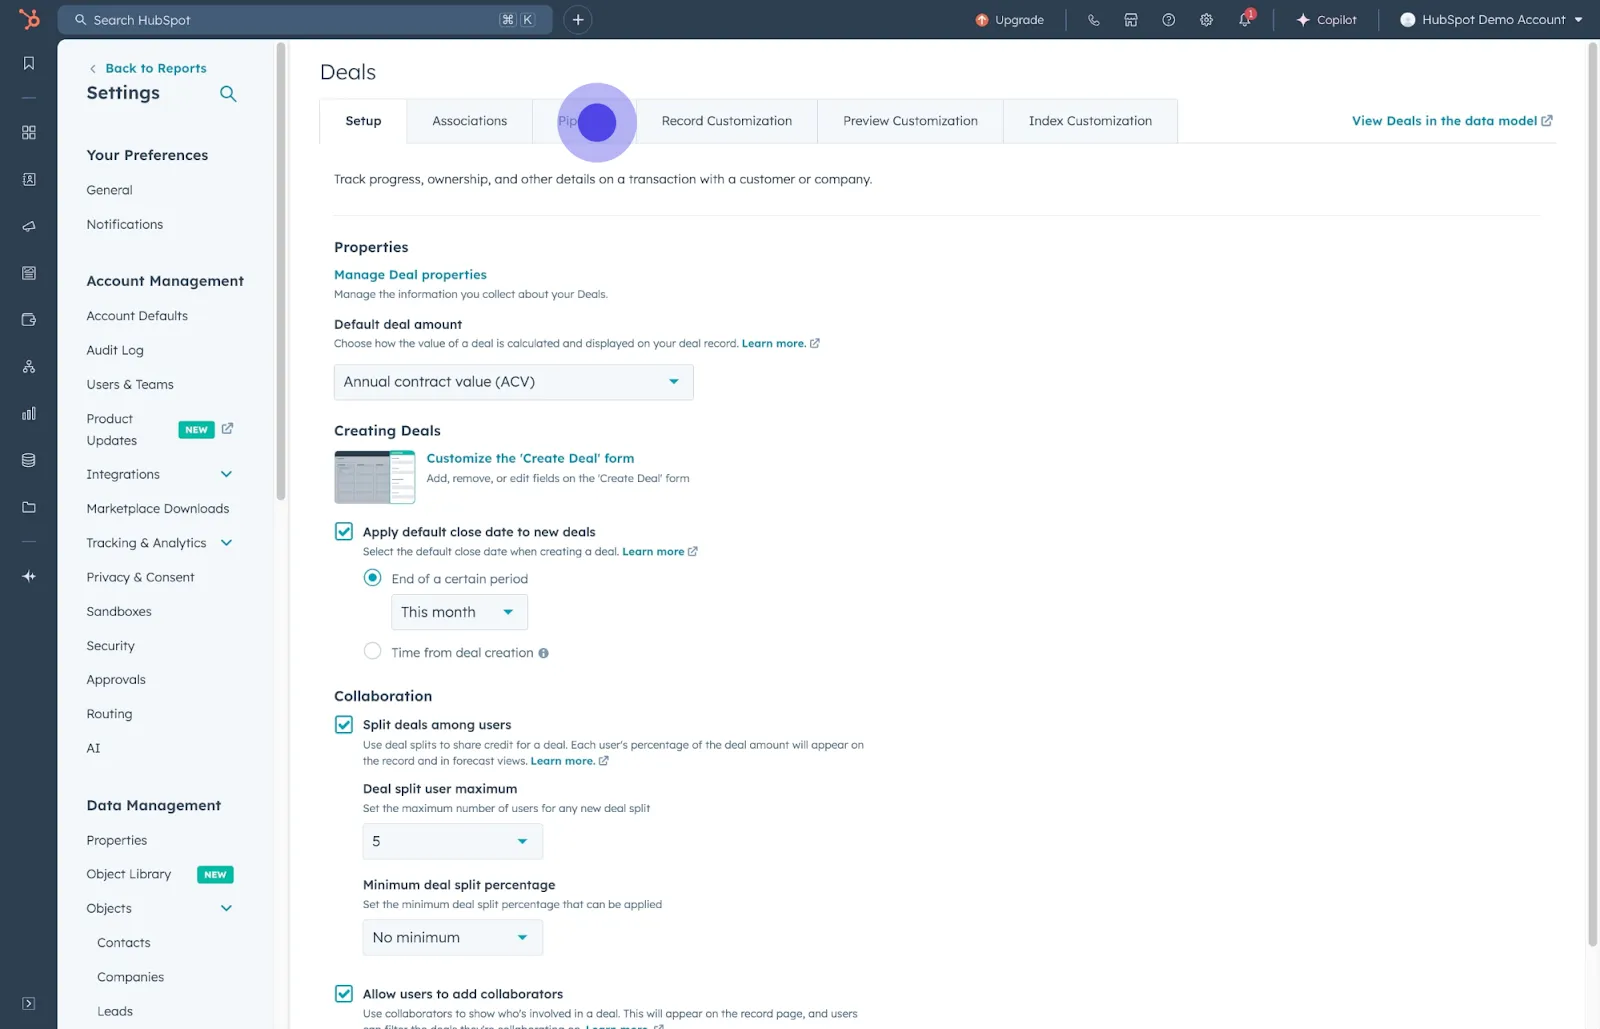The width and height of the screenshot is (1600, 1029).
Task: Open Users & Teams settings
Action: click(x=130, y=384)
